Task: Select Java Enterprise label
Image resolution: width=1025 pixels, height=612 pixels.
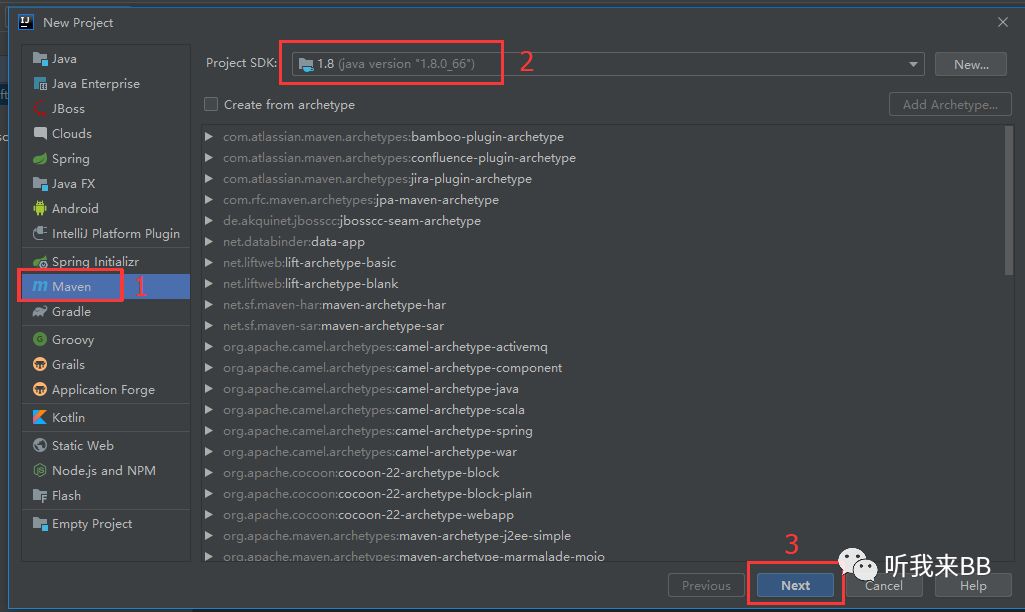Action: point(95,84)
